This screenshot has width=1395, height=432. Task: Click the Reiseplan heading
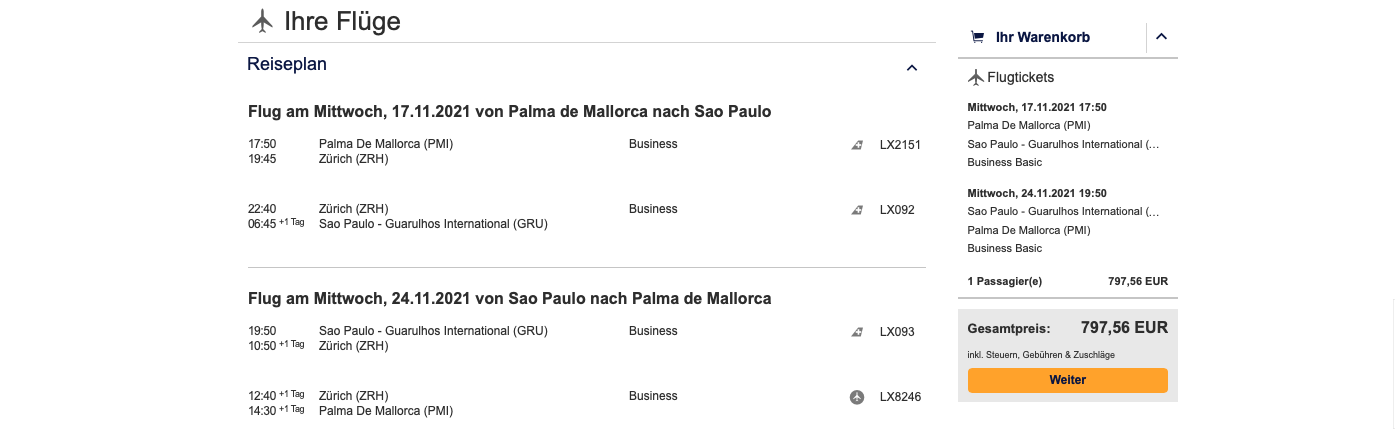pos(287,64)
